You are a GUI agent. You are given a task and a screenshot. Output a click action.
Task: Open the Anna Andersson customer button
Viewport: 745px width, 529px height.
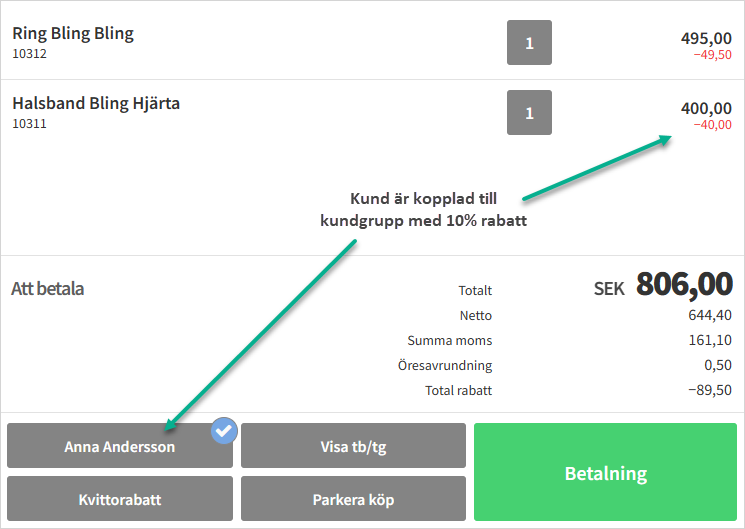pos(119,447)
